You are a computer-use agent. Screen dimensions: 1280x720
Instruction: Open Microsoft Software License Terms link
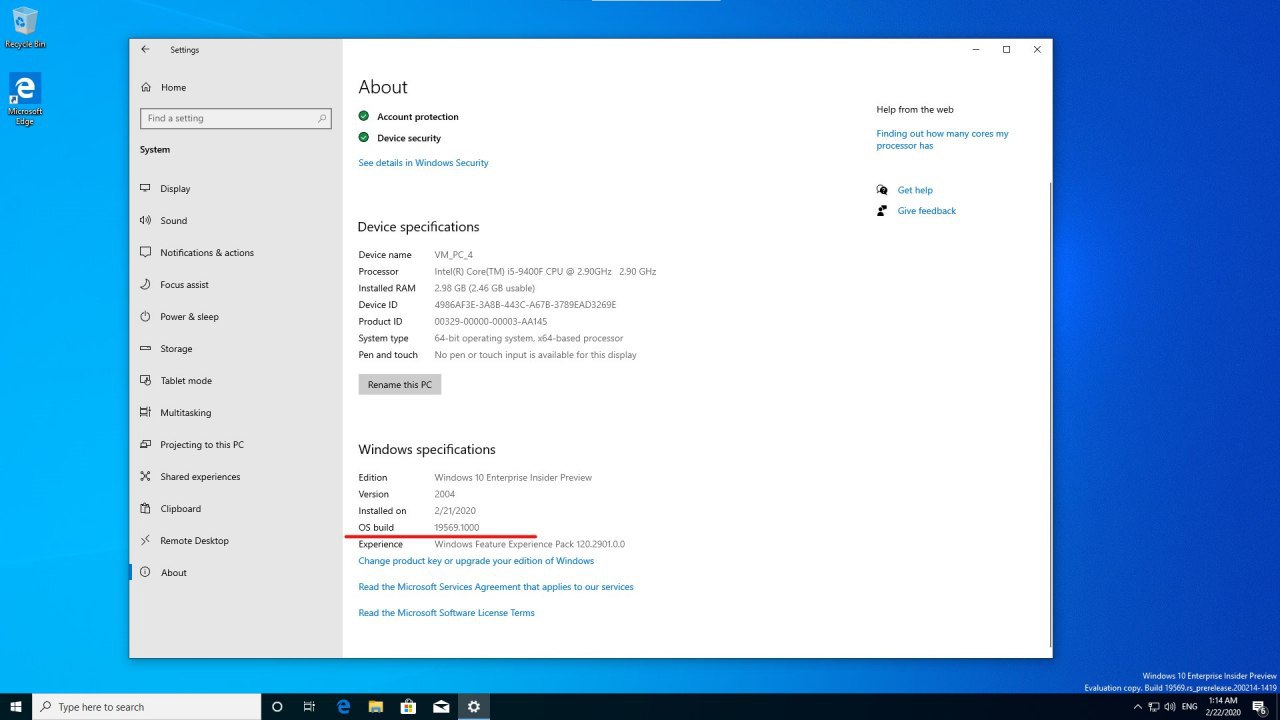coord(446,613)
